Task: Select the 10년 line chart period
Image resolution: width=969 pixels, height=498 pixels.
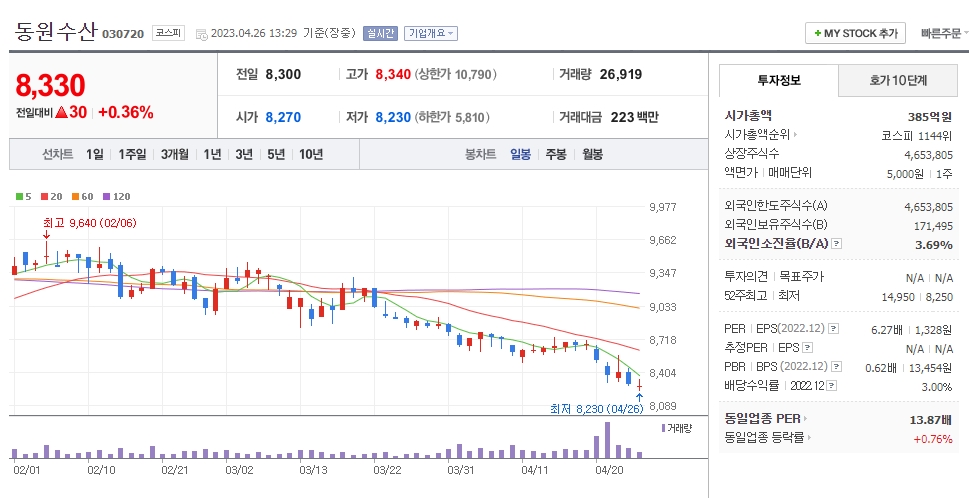Action: (x=311, y=154)
